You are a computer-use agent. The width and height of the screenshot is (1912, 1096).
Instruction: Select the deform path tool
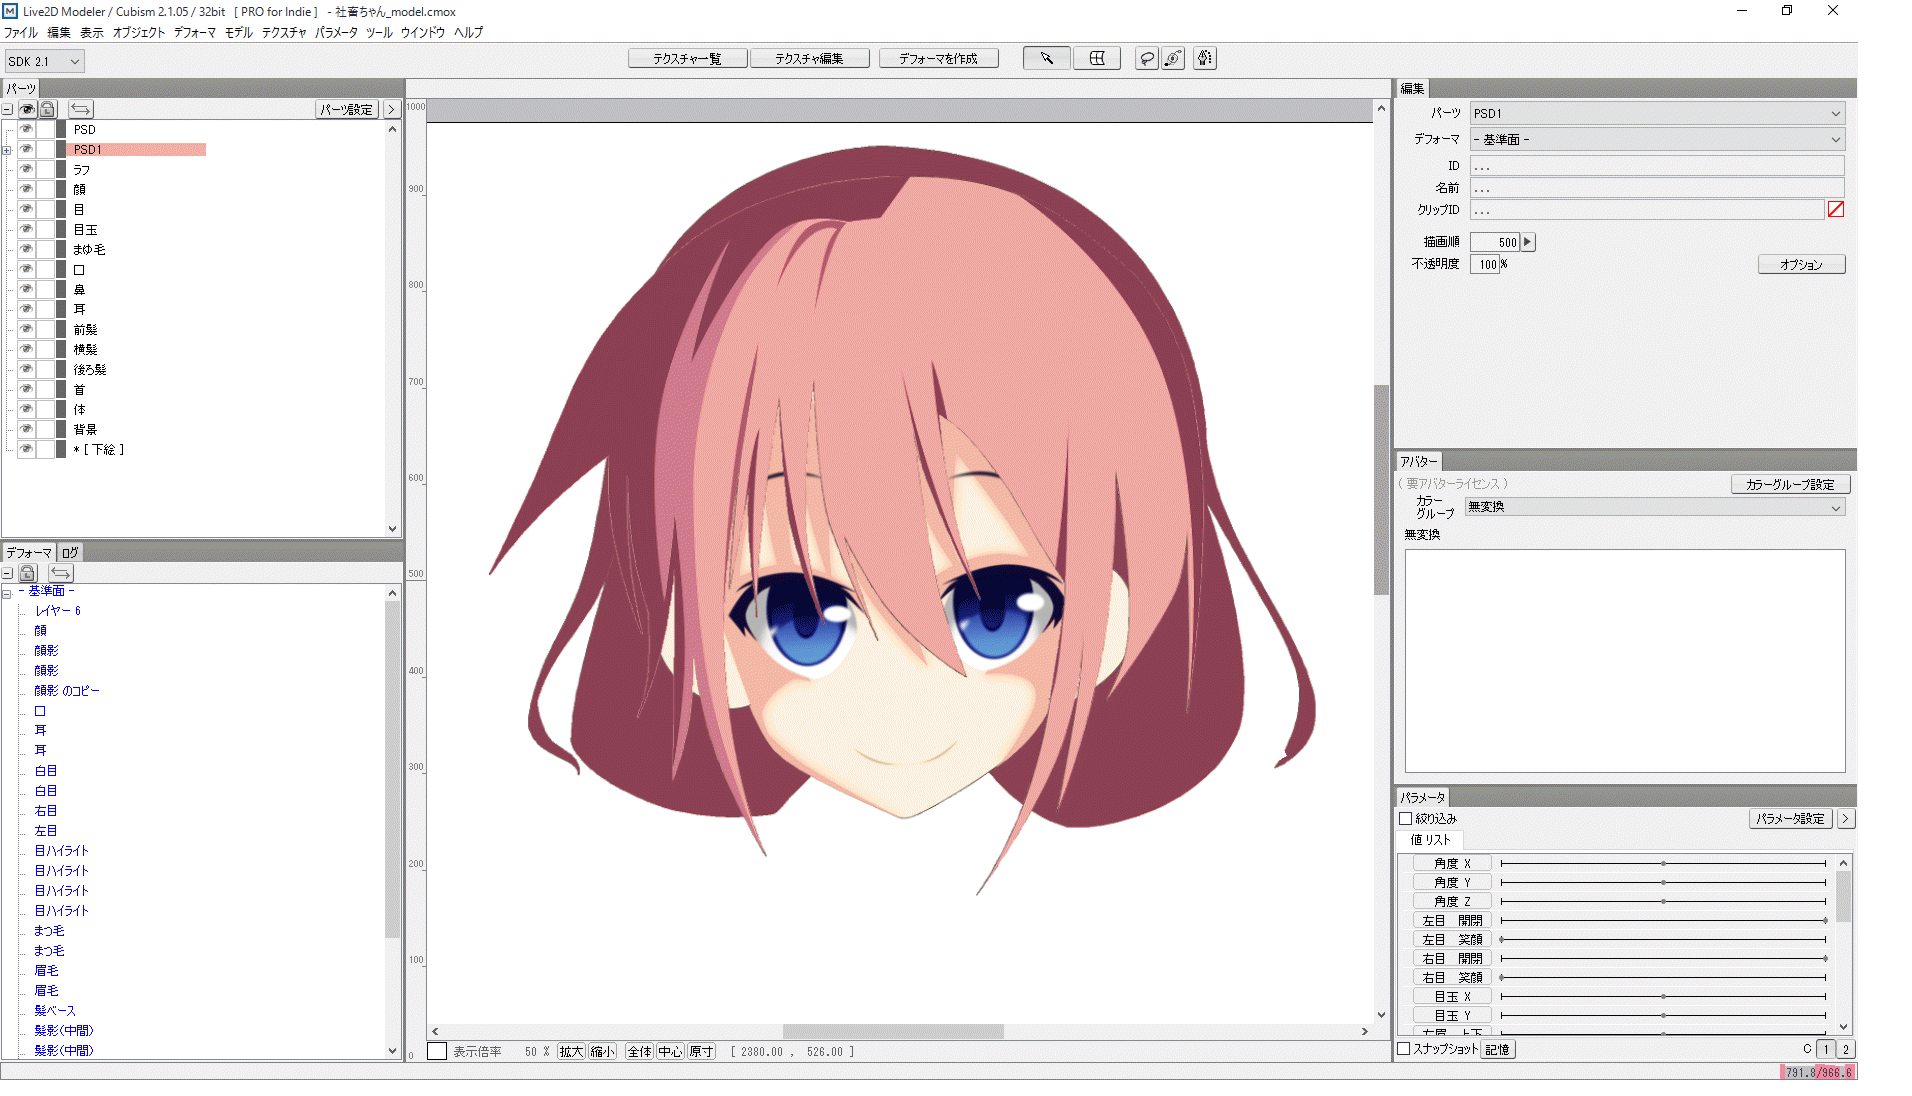click(x=1173, y=58)
